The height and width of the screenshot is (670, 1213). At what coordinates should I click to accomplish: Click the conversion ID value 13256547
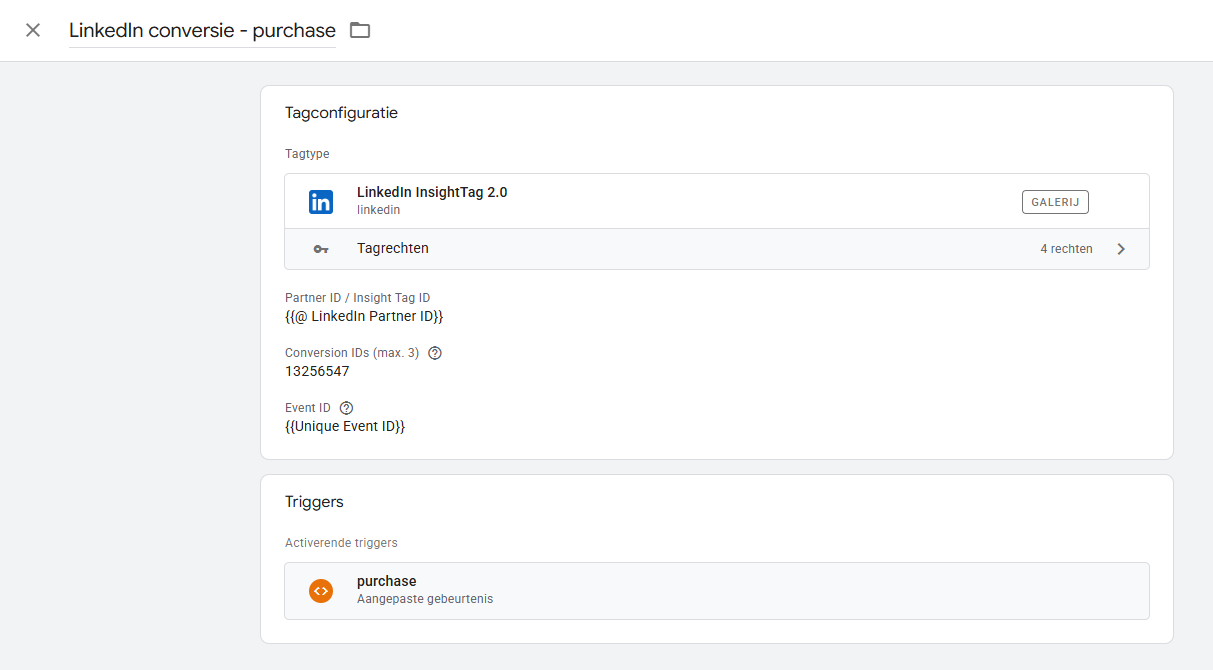pos(317,371)
